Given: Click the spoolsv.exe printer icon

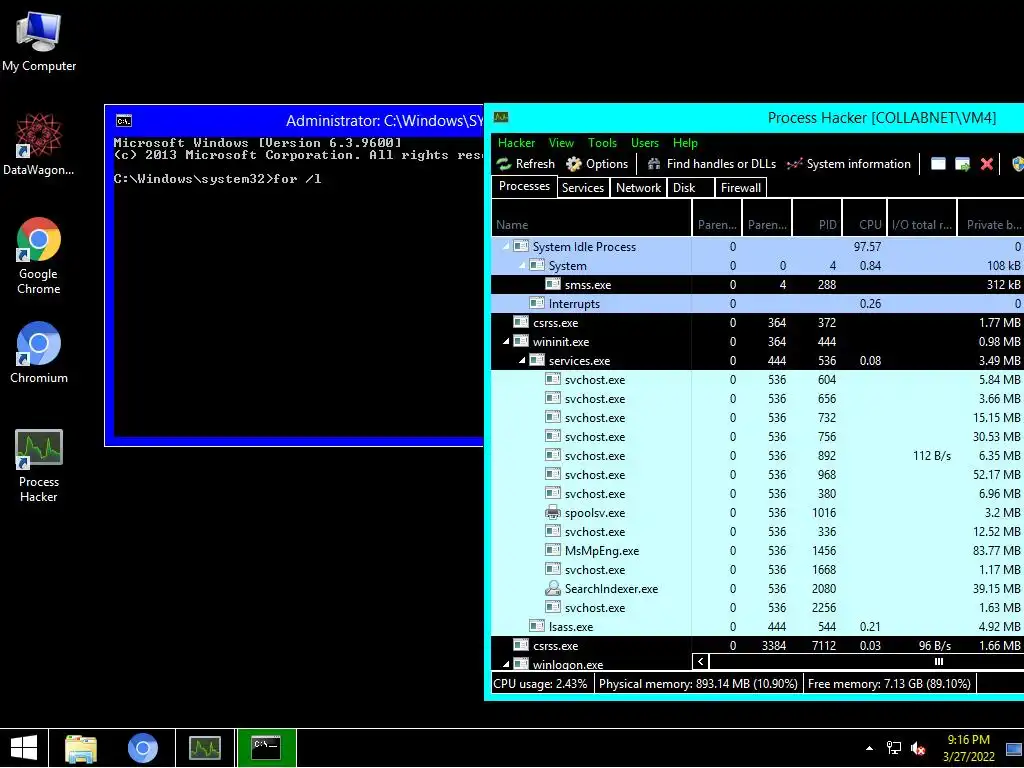Looking at the screenshot, I should tap(552, 513).
